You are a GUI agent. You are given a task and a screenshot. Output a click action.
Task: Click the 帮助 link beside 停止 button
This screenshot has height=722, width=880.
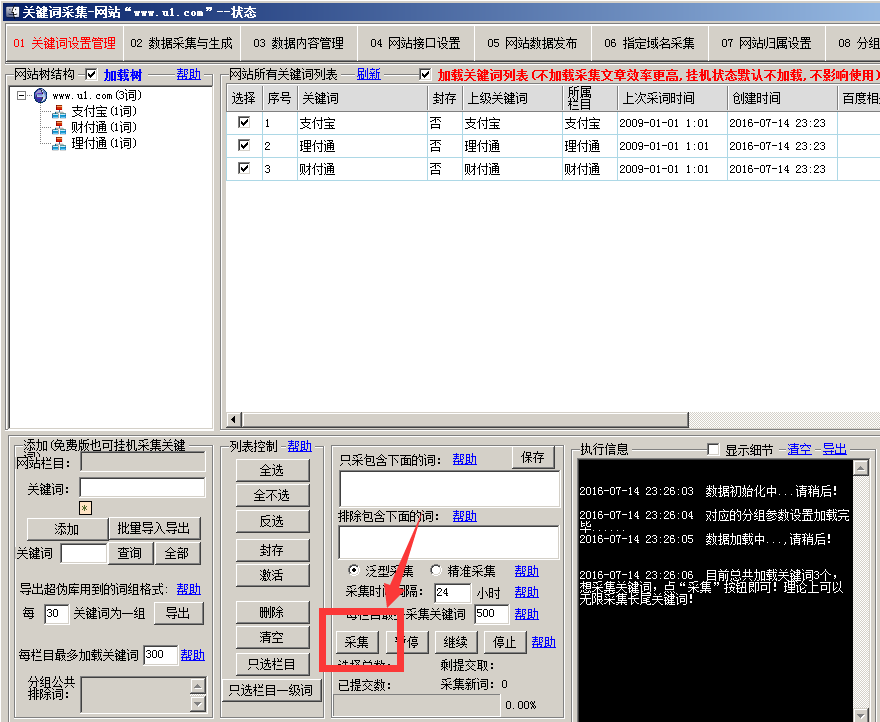pyautogui.click(x=543, y=642)
